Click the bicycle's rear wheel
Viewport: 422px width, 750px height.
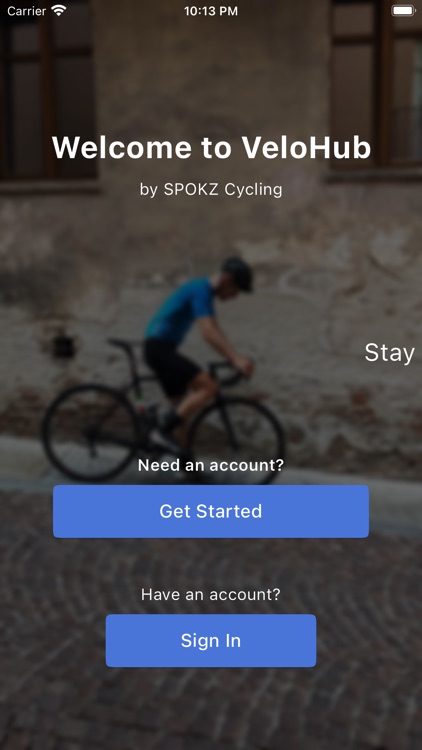pos(91,433)
